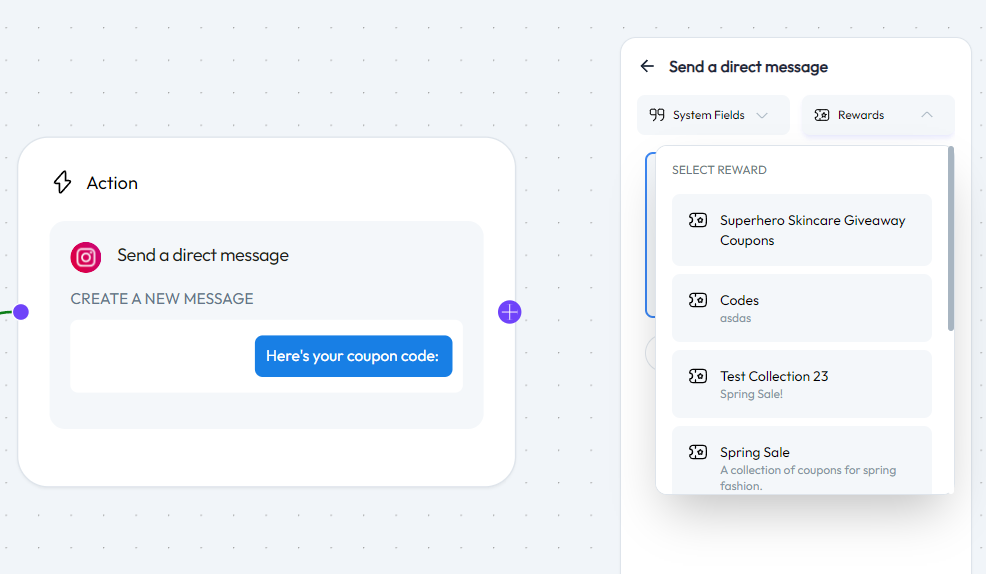Select the Codes reward option
Screen dimensions: 986x574
[x=802, y=307]
